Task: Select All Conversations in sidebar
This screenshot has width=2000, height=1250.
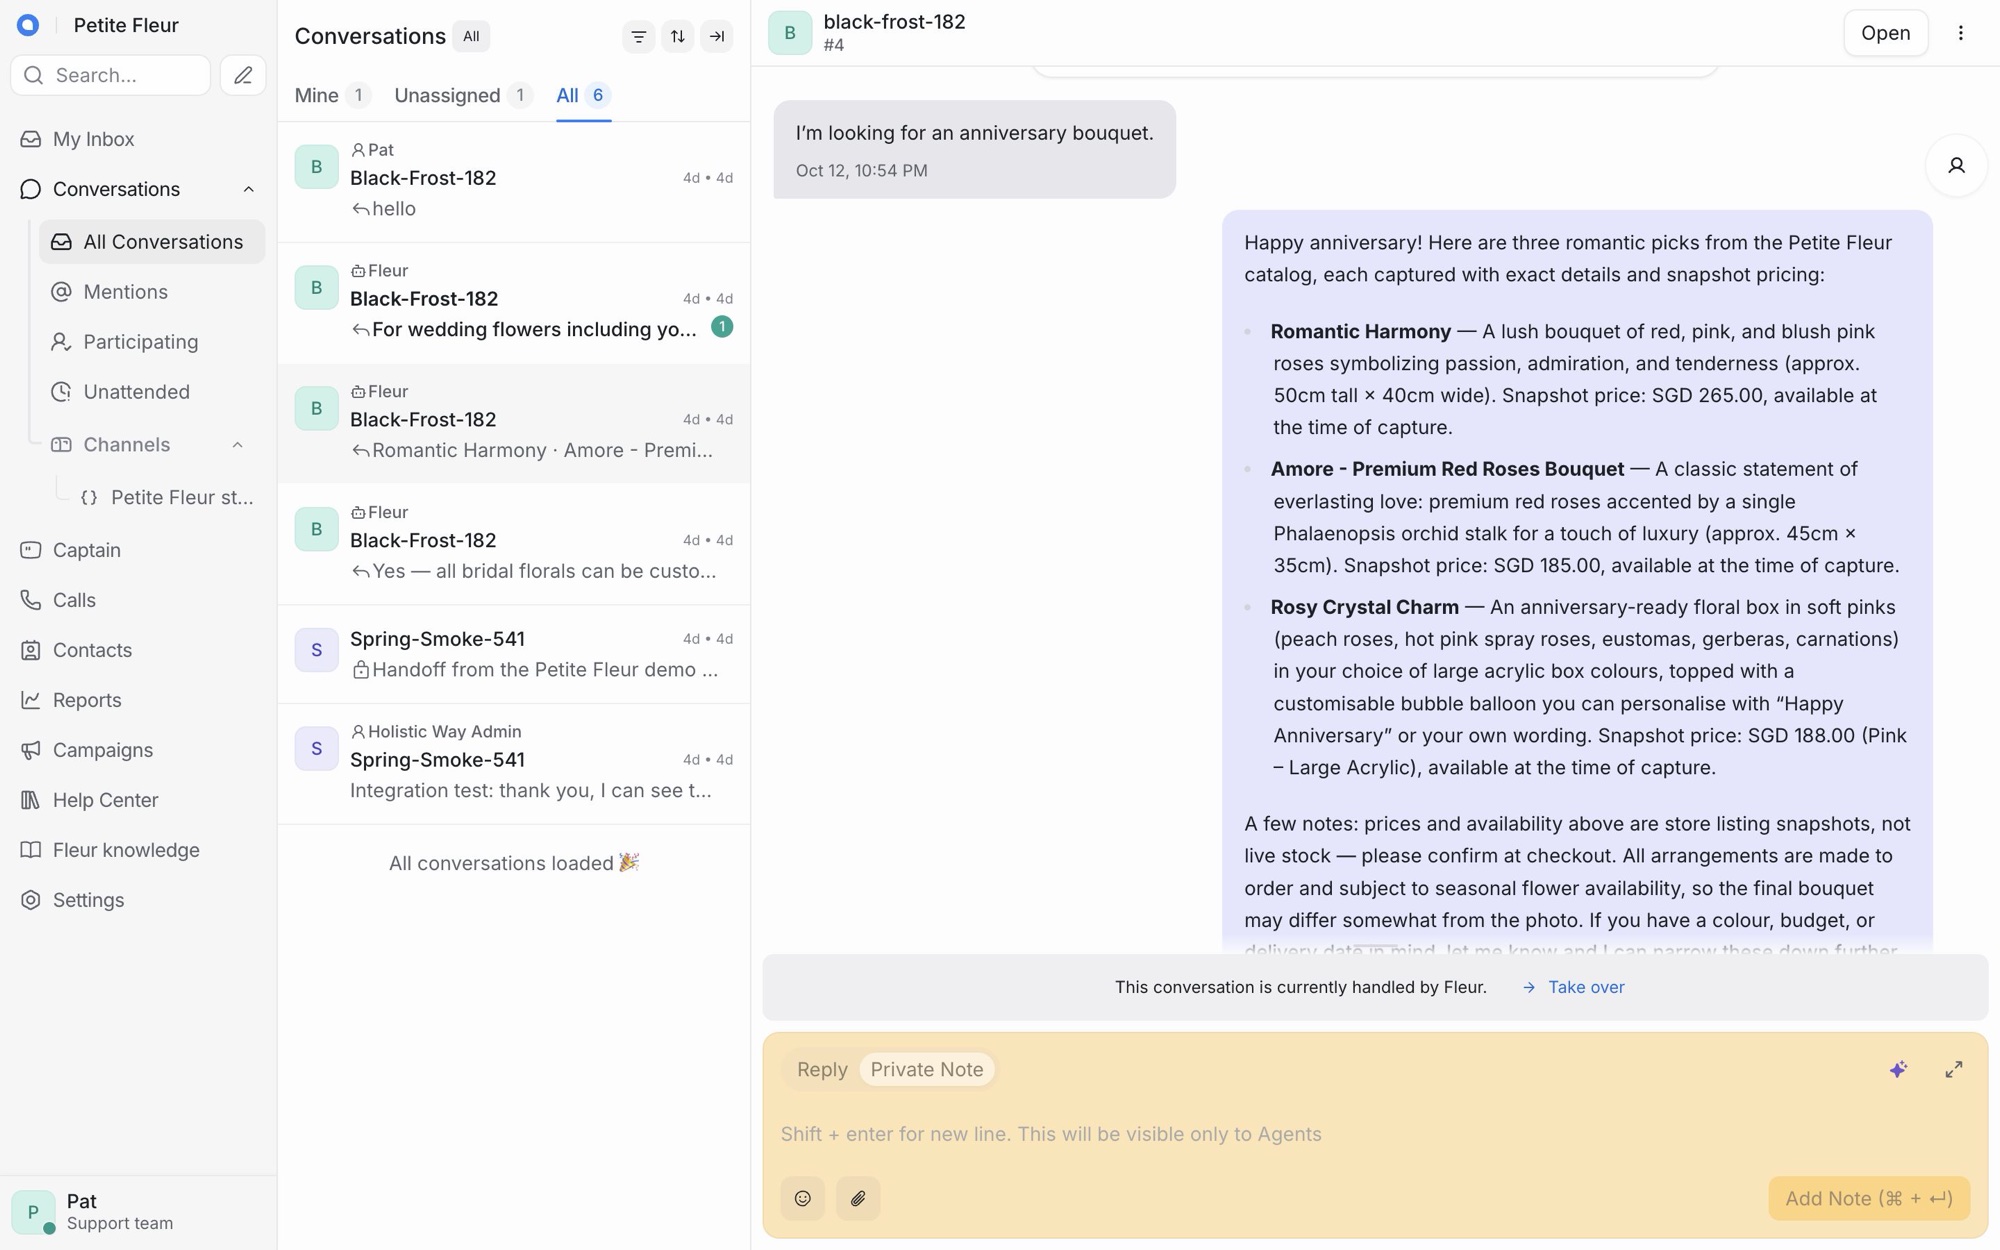Action: [152, 242]
